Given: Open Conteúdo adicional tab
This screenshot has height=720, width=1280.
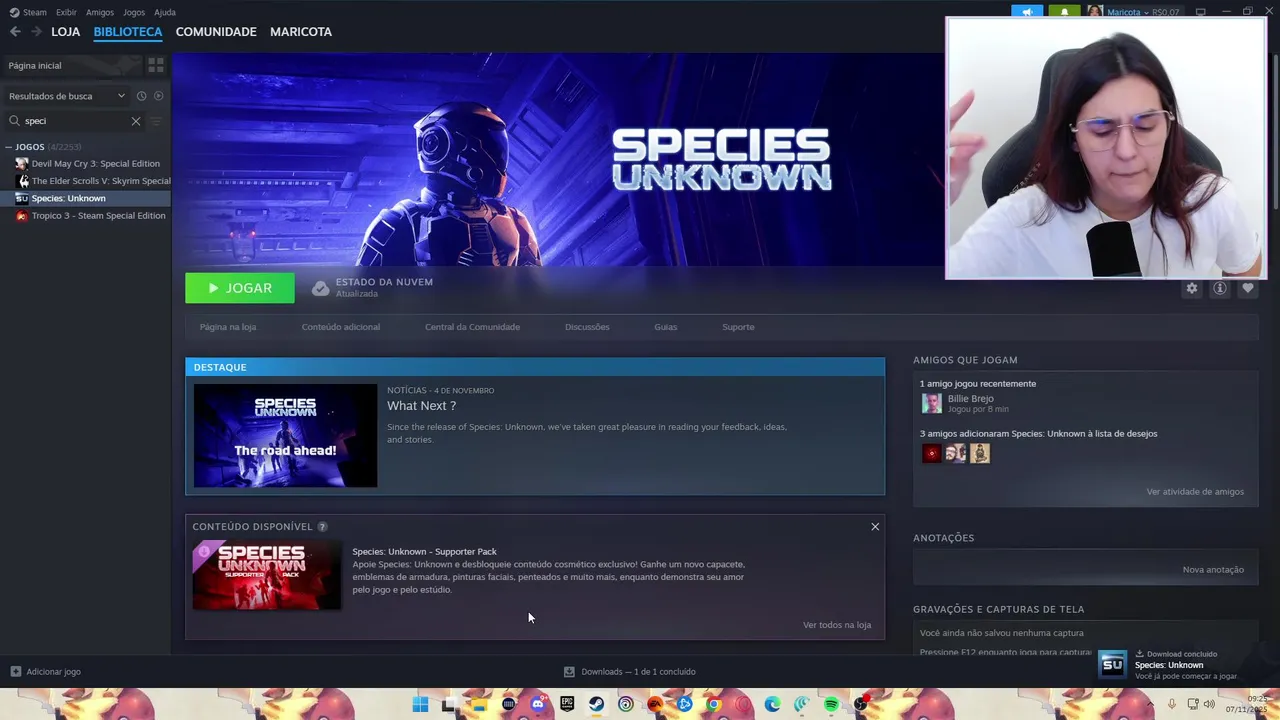Looking at the screenshot, I should 341,327.
